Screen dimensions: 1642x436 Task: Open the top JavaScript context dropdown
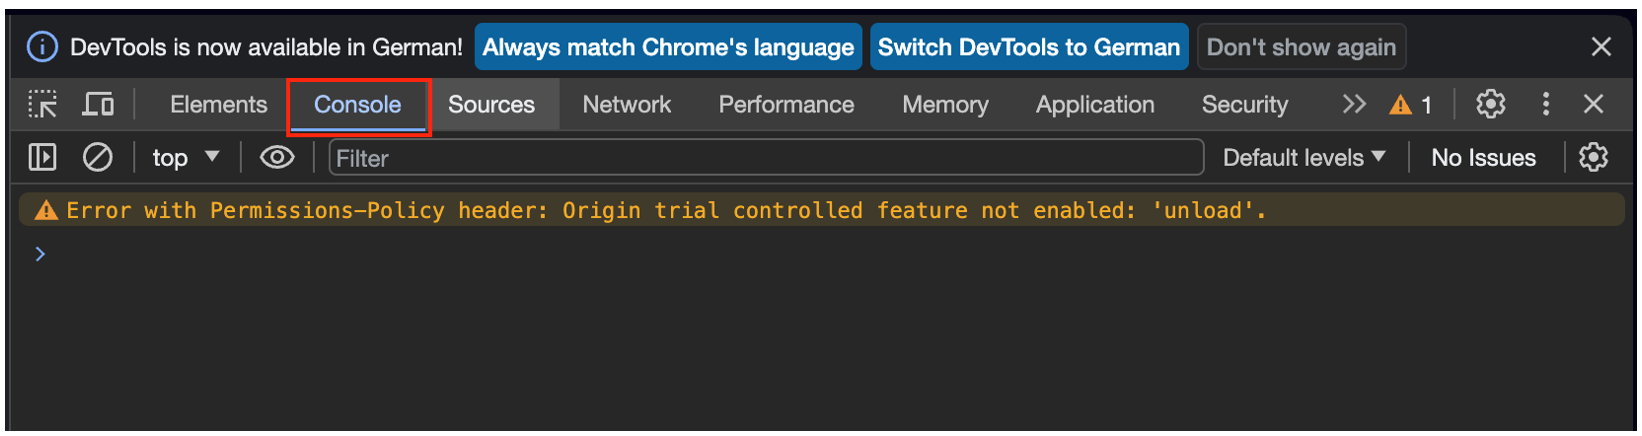click(x=185, y=157)
